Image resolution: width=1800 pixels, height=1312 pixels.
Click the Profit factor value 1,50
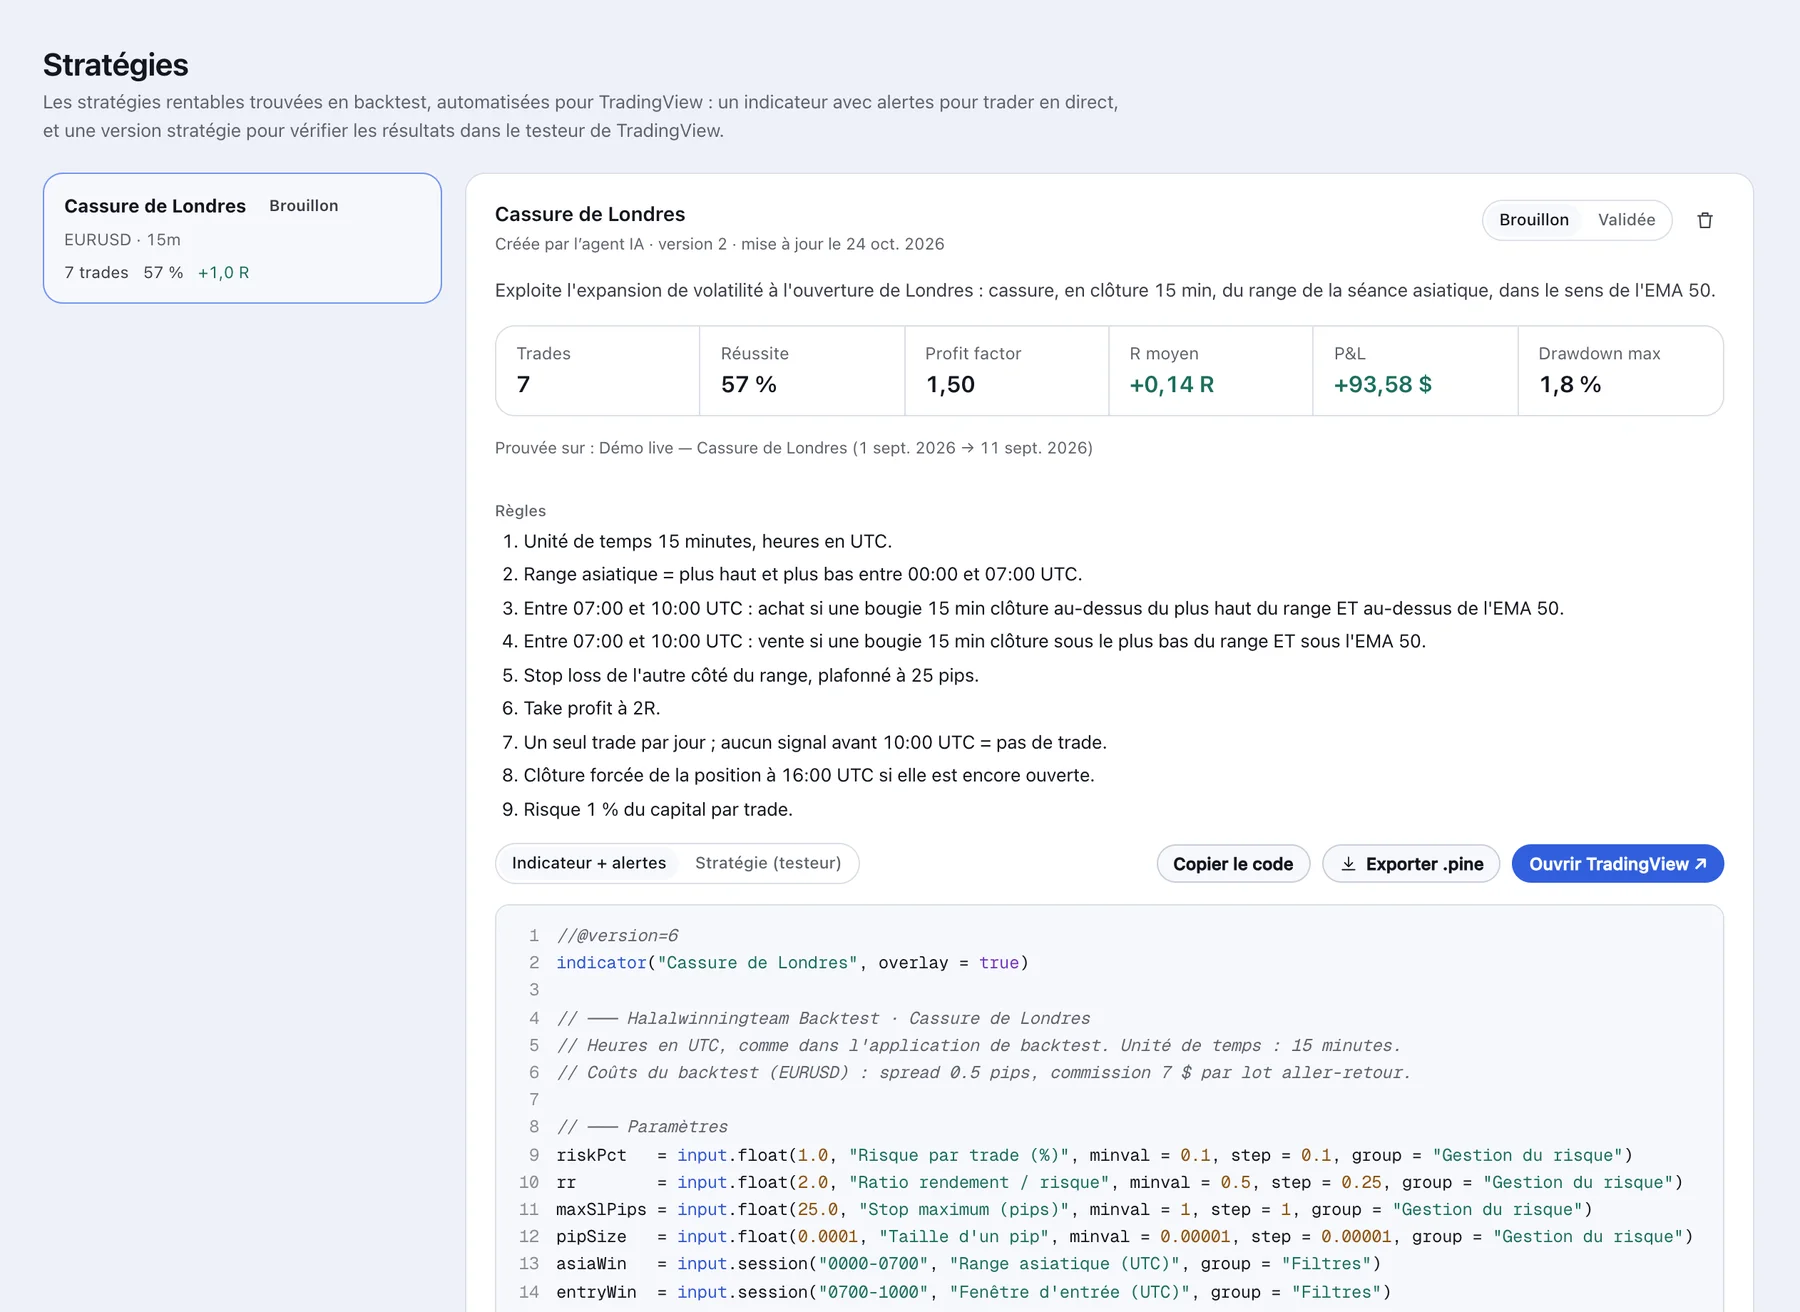click(950, 385)
